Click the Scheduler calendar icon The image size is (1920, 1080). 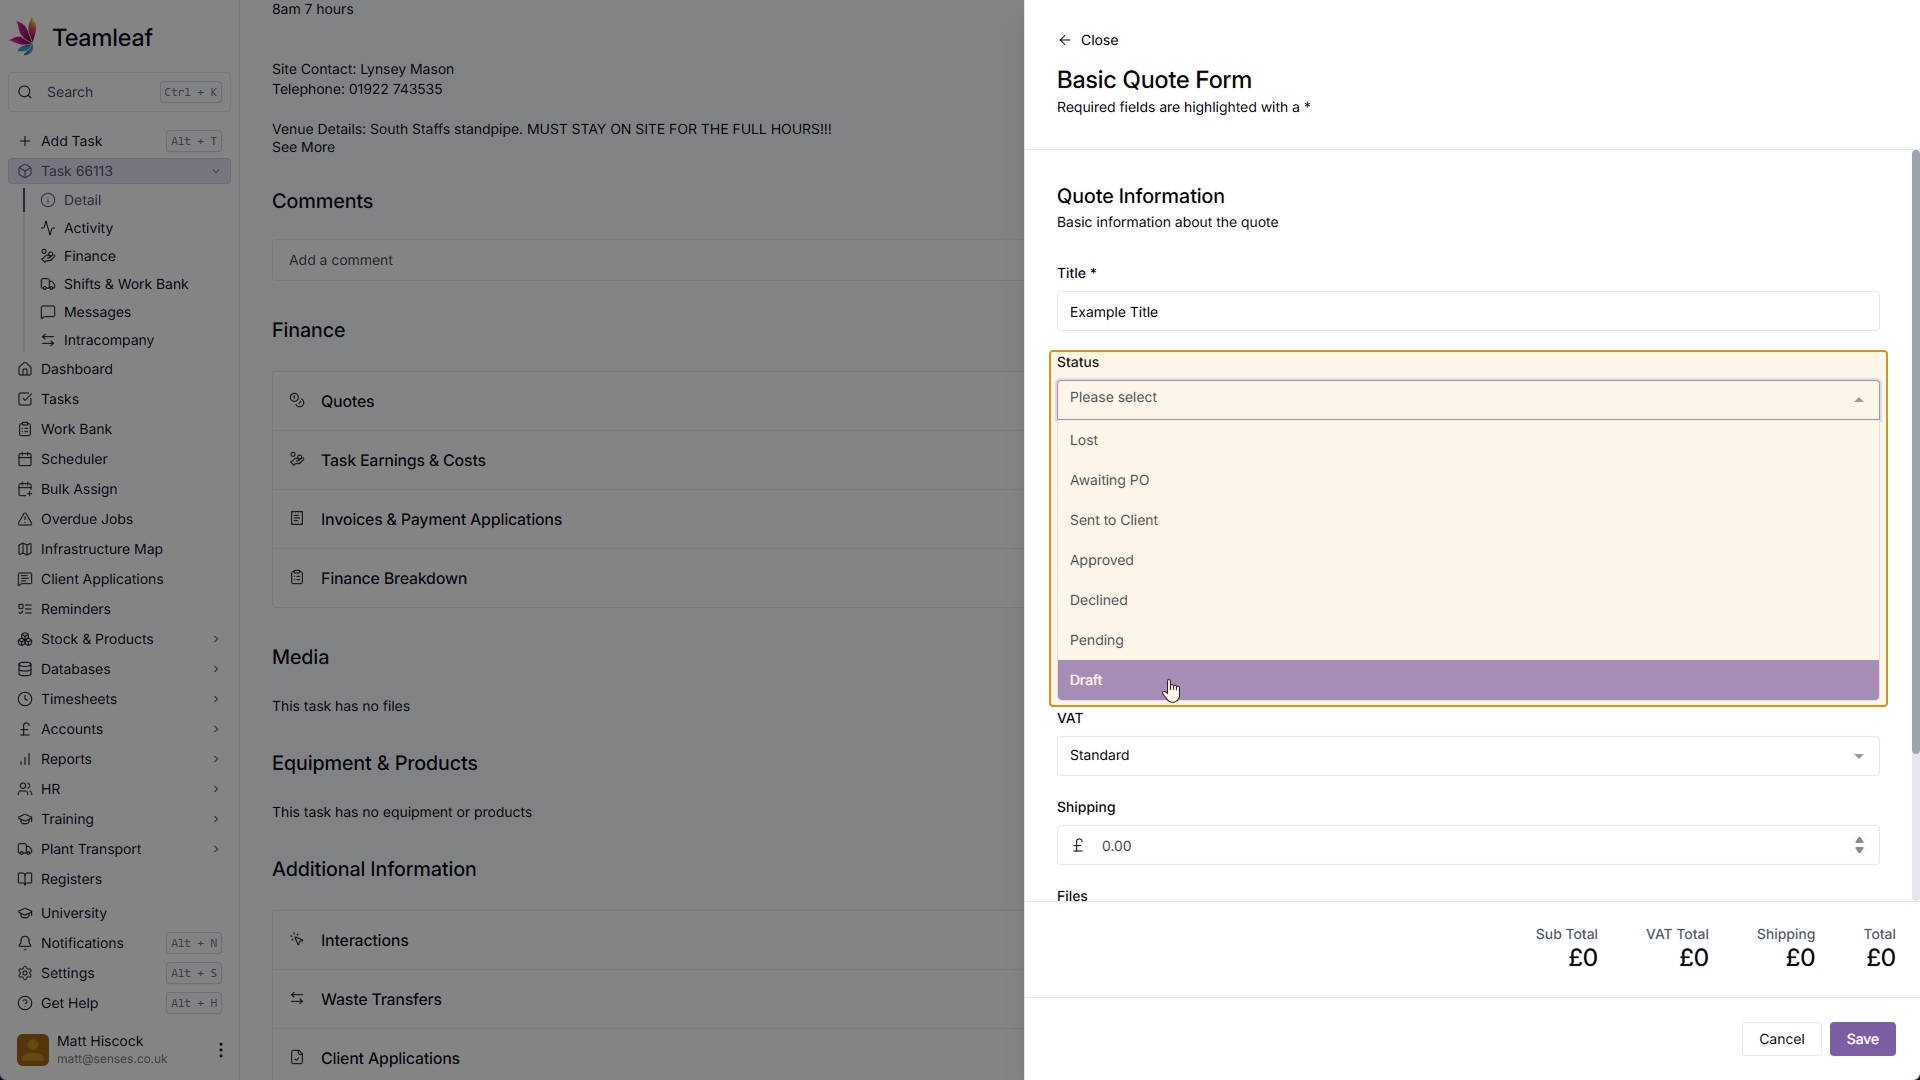click(x=25, y=459)
